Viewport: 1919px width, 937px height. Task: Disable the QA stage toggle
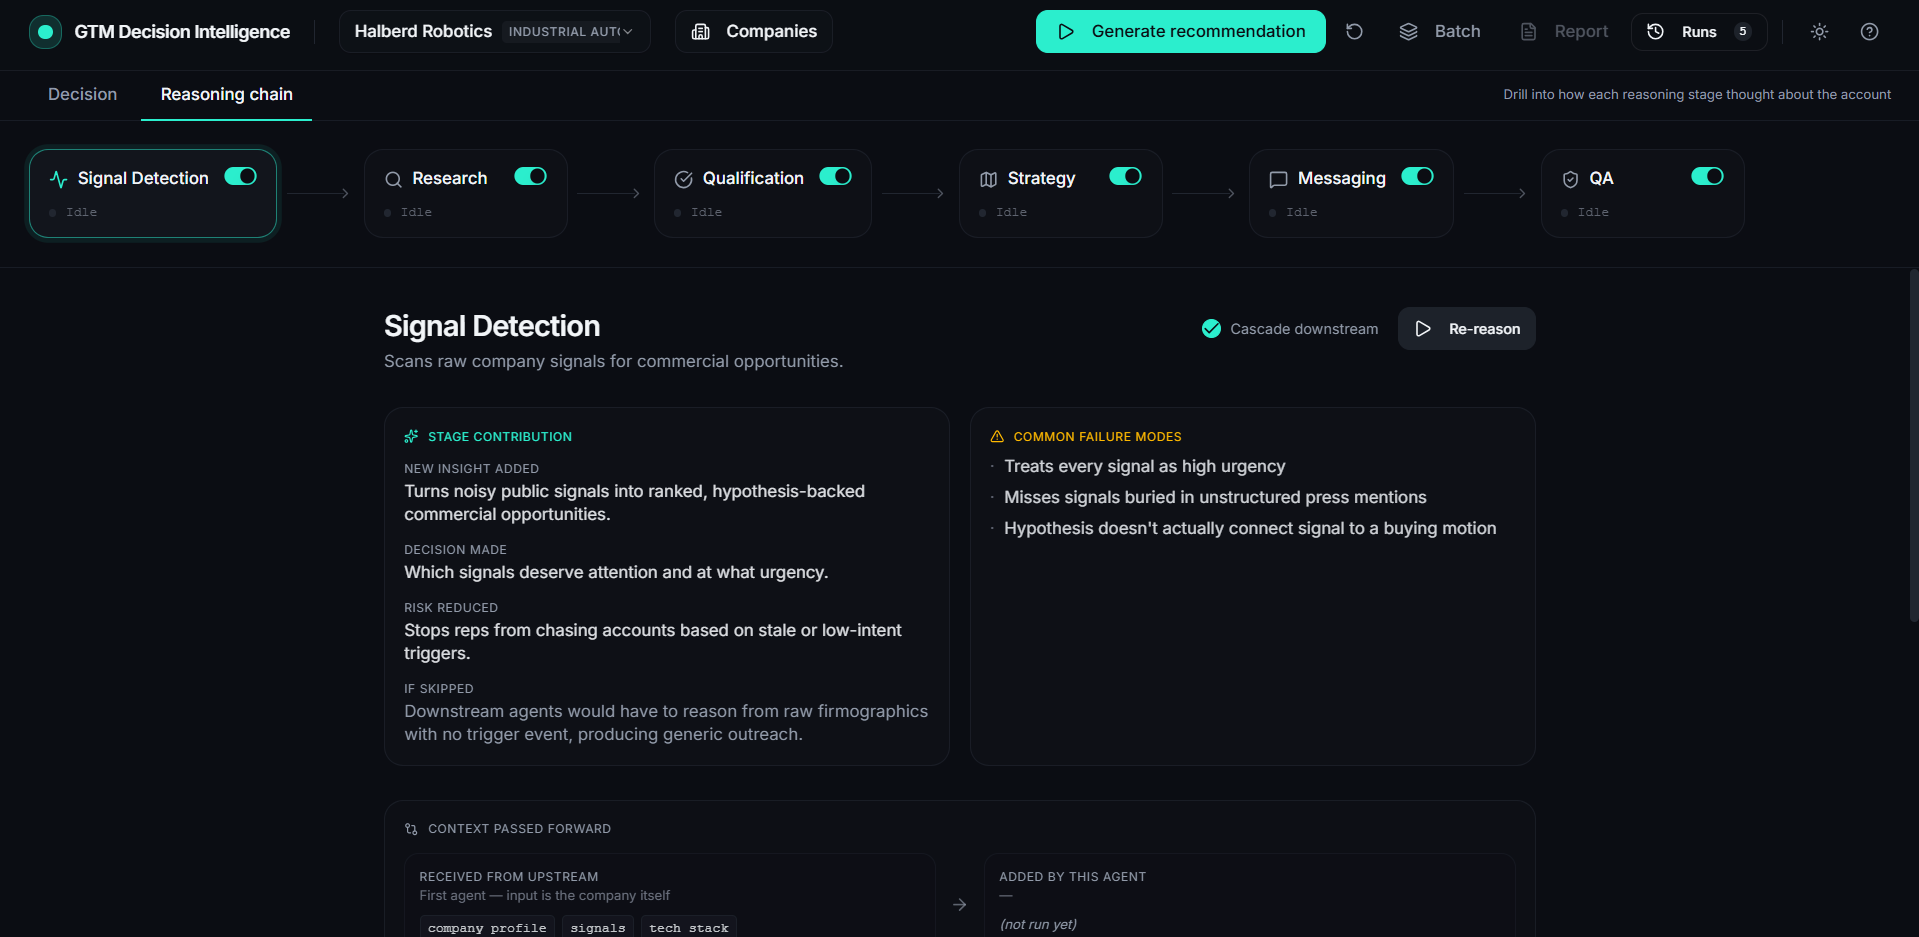(1708, 176)
